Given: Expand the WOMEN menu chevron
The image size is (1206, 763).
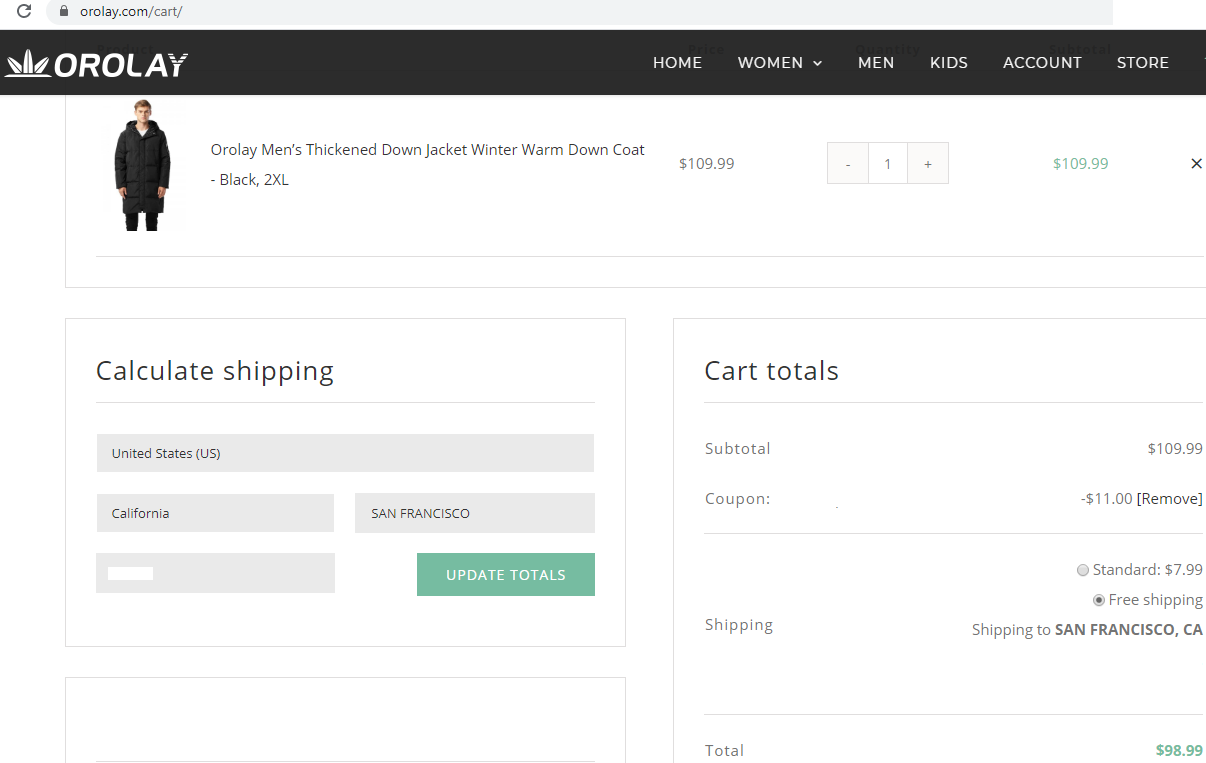Looking at the screenshot, I should tap(817, 63).
